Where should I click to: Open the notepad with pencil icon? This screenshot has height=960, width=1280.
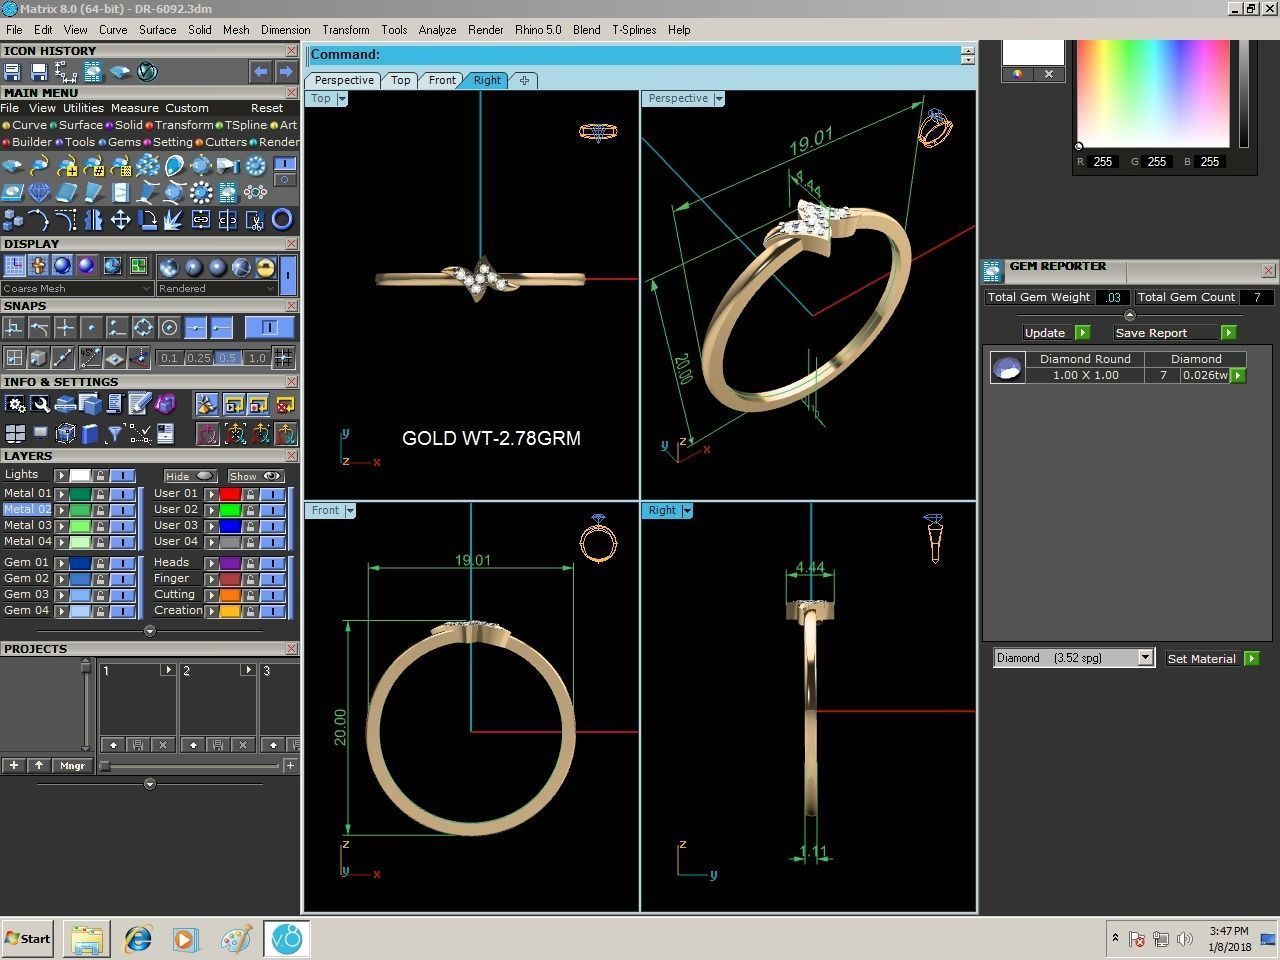coord(140,404)
